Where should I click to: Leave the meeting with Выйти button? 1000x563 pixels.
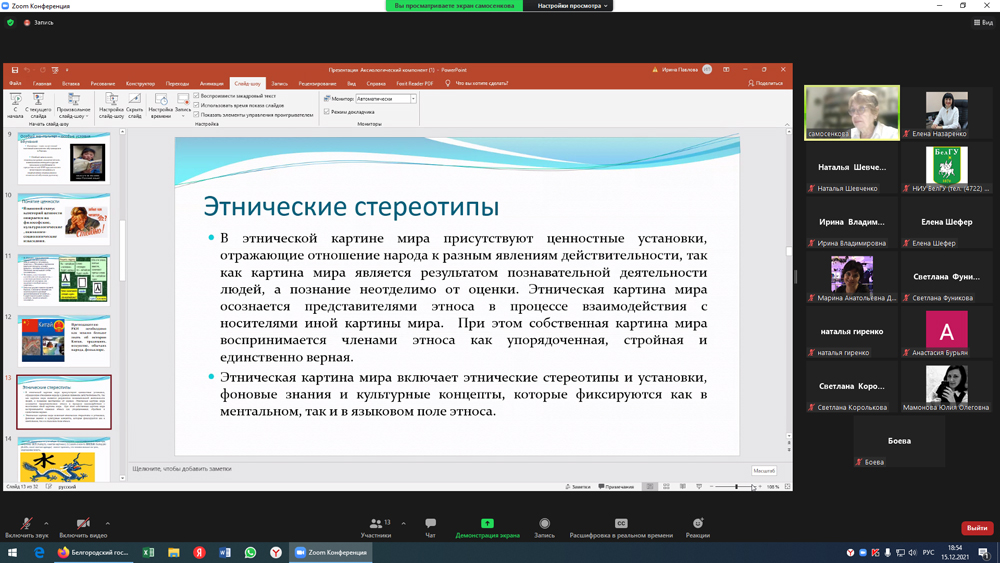coord(976,528)
